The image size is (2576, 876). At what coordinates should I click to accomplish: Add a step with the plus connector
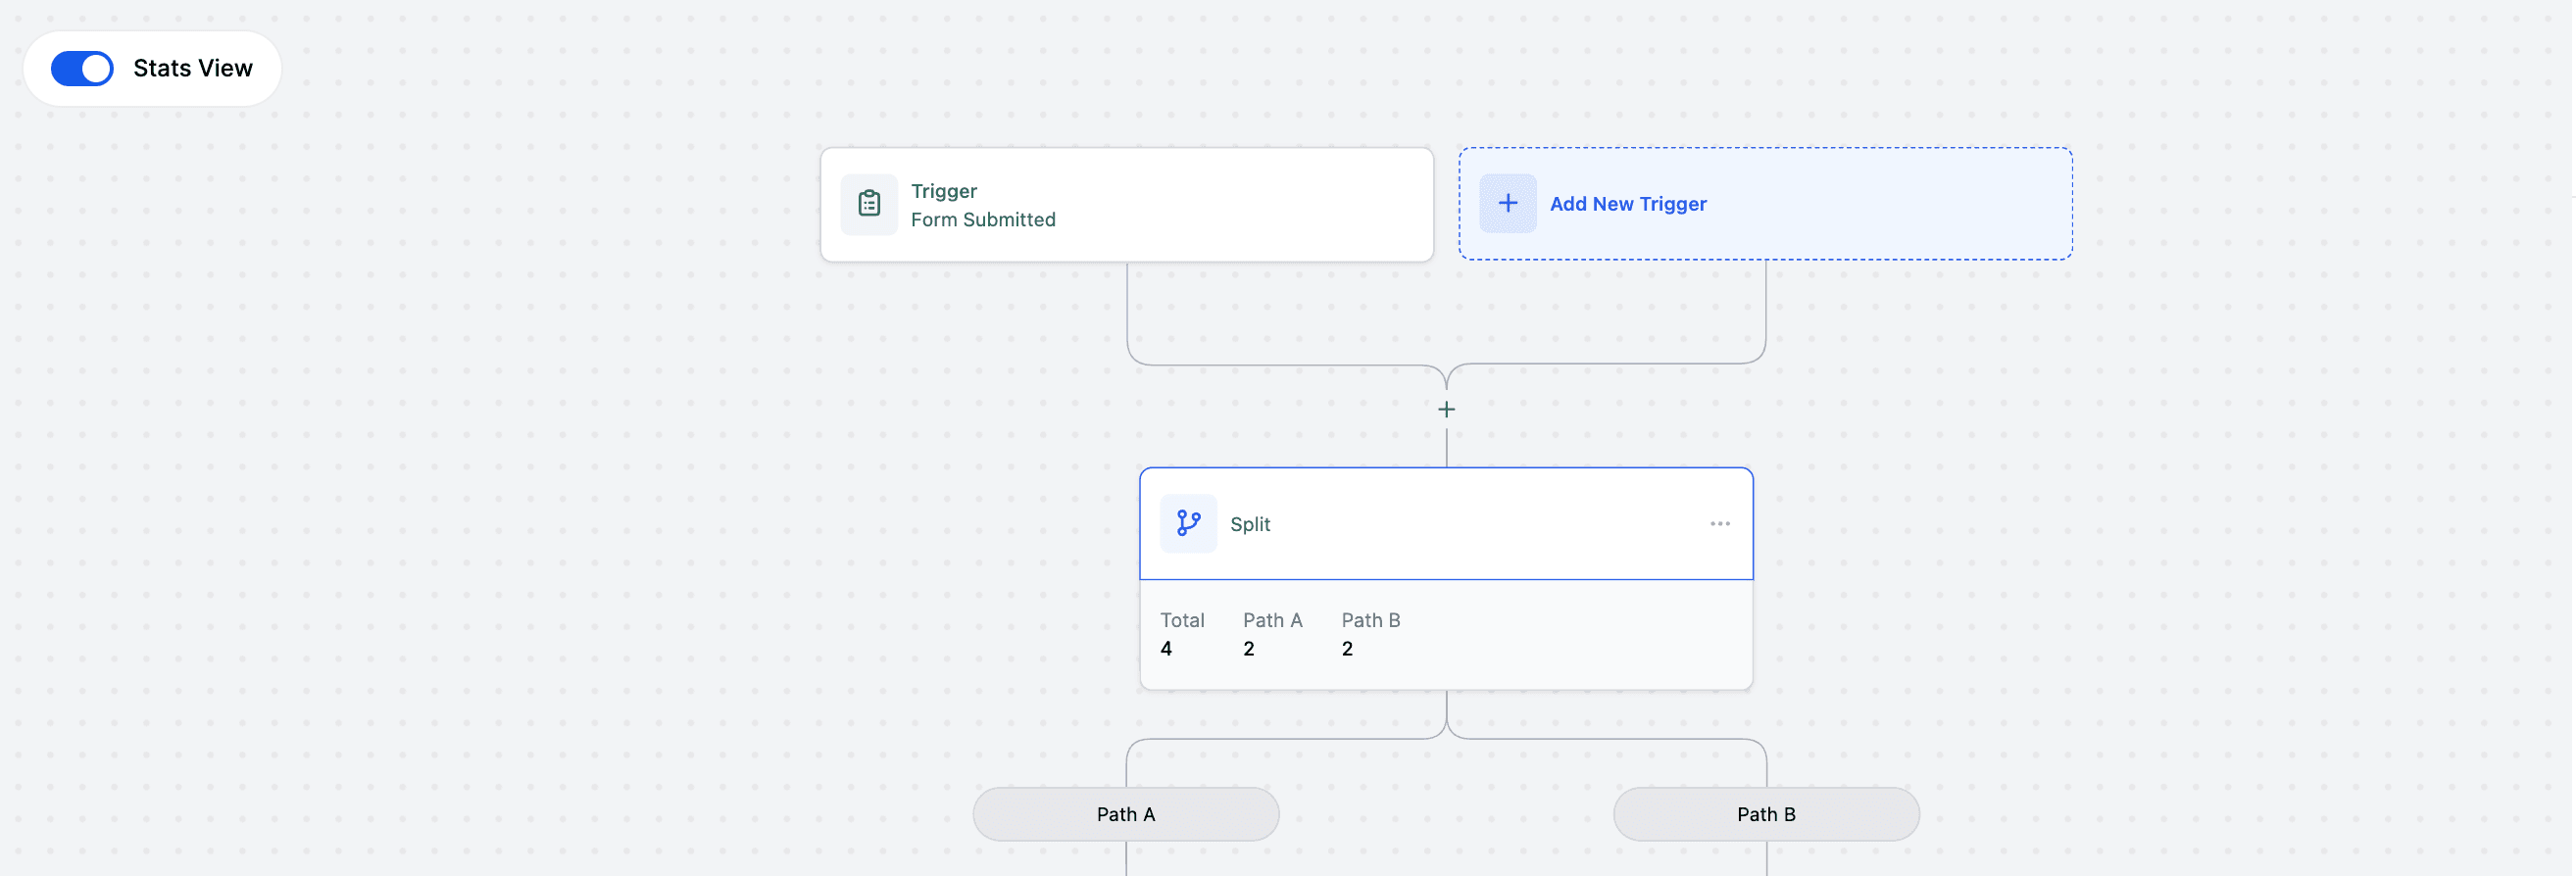[x=1446, y=409]
